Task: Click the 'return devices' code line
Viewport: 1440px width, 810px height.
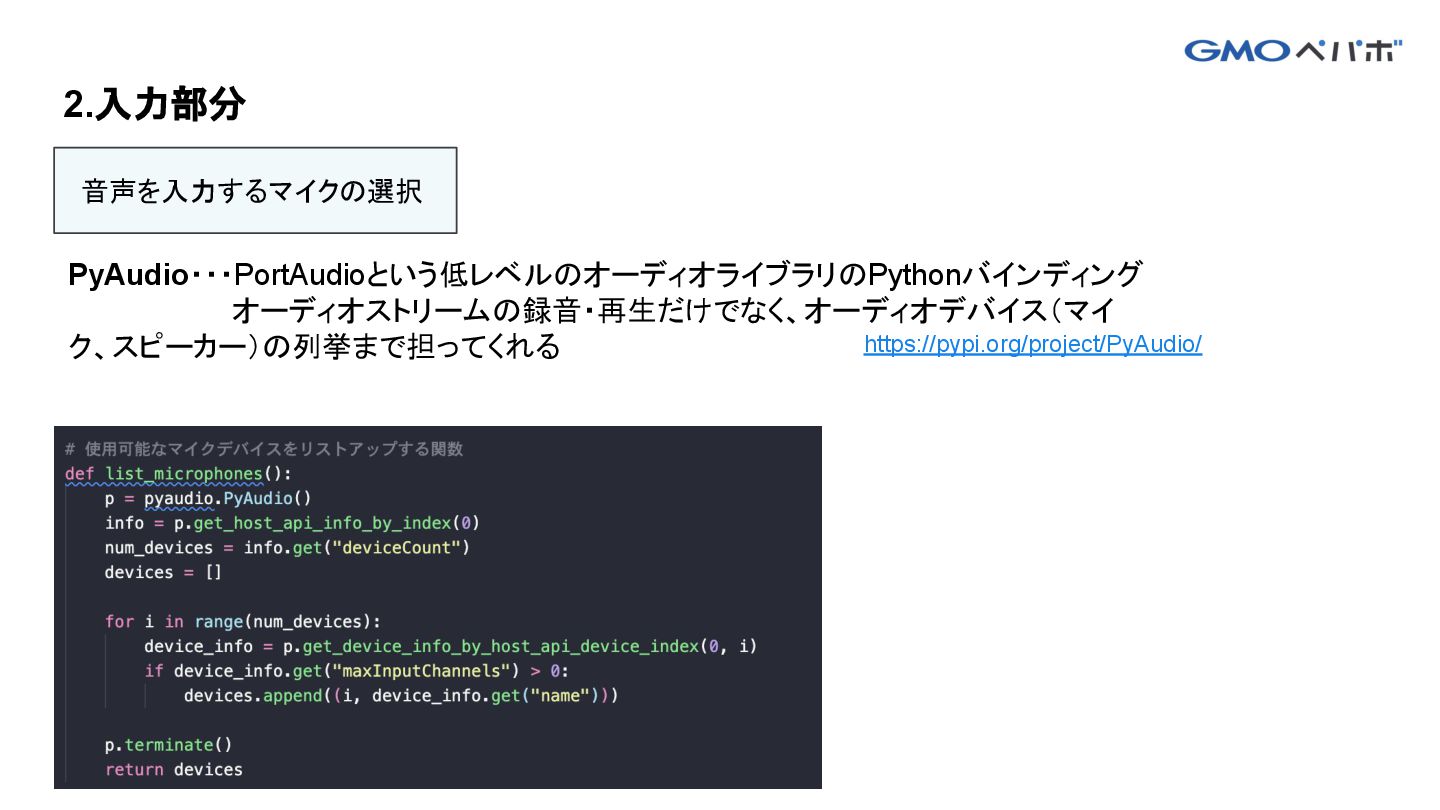Action: pyautogui.click(x=174, y=770)
